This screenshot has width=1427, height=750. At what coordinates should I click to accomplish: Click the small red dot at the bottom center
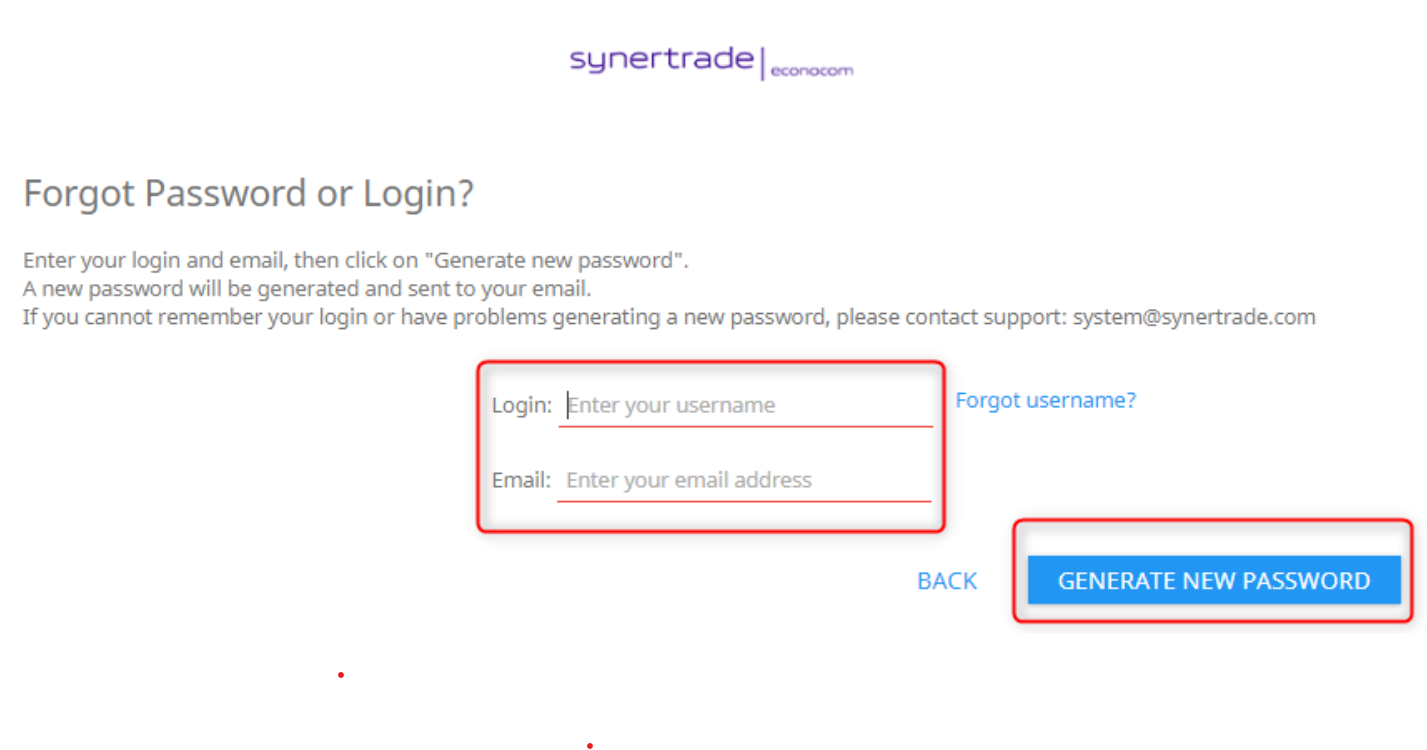click(x=590, y=745)
